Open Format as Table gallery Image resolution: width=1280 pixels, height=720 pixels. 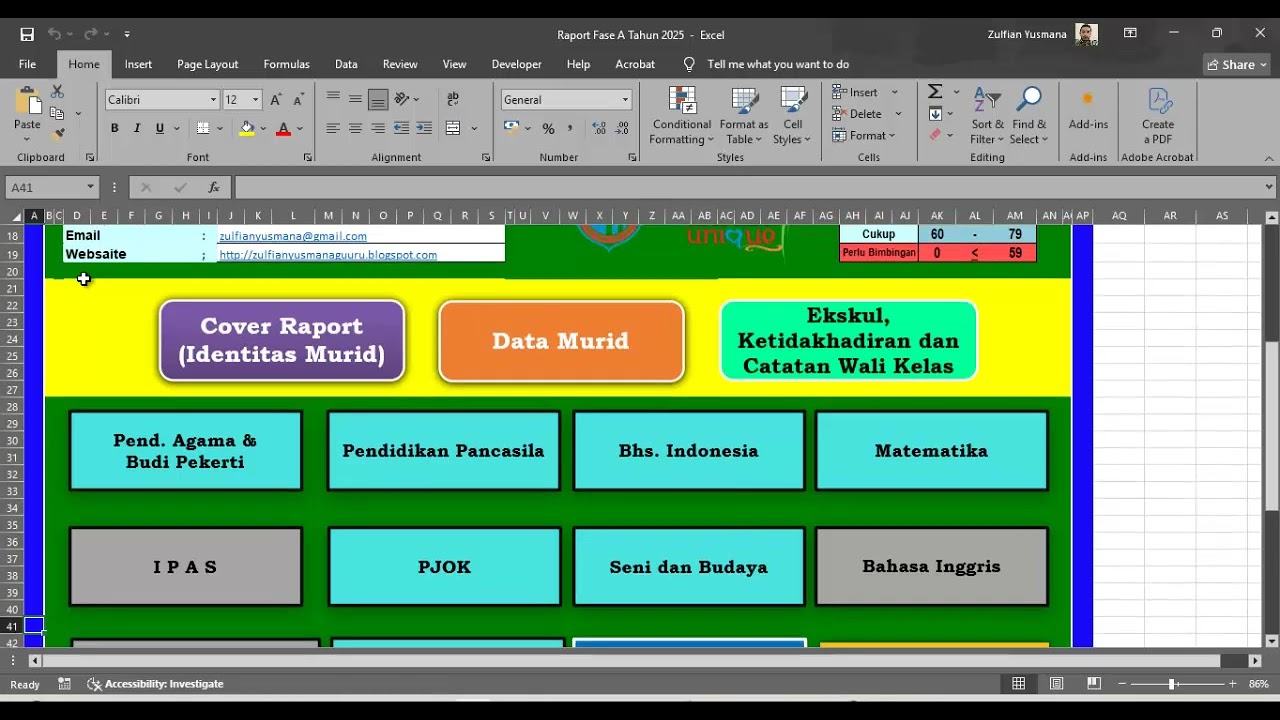[x=744, y=116]
